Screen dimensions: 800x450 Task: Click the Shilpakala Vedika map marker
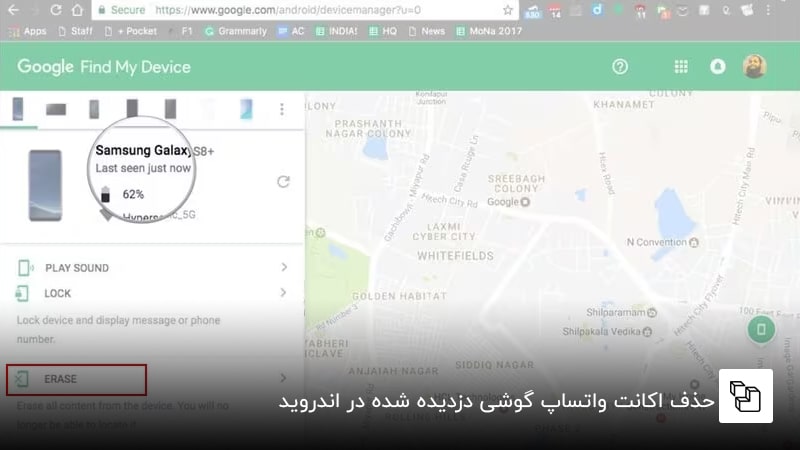coord(647,332)
